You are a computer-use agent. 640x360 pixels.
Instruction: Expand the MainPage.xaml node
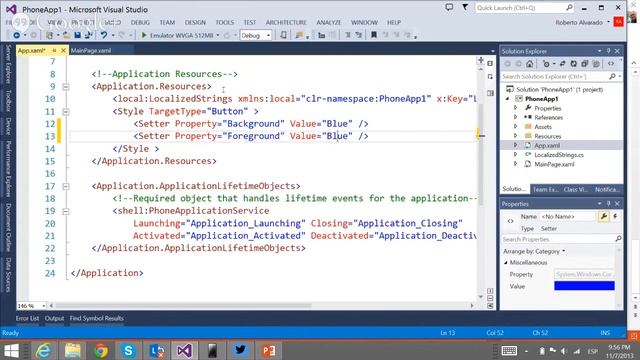pos(516,164)
